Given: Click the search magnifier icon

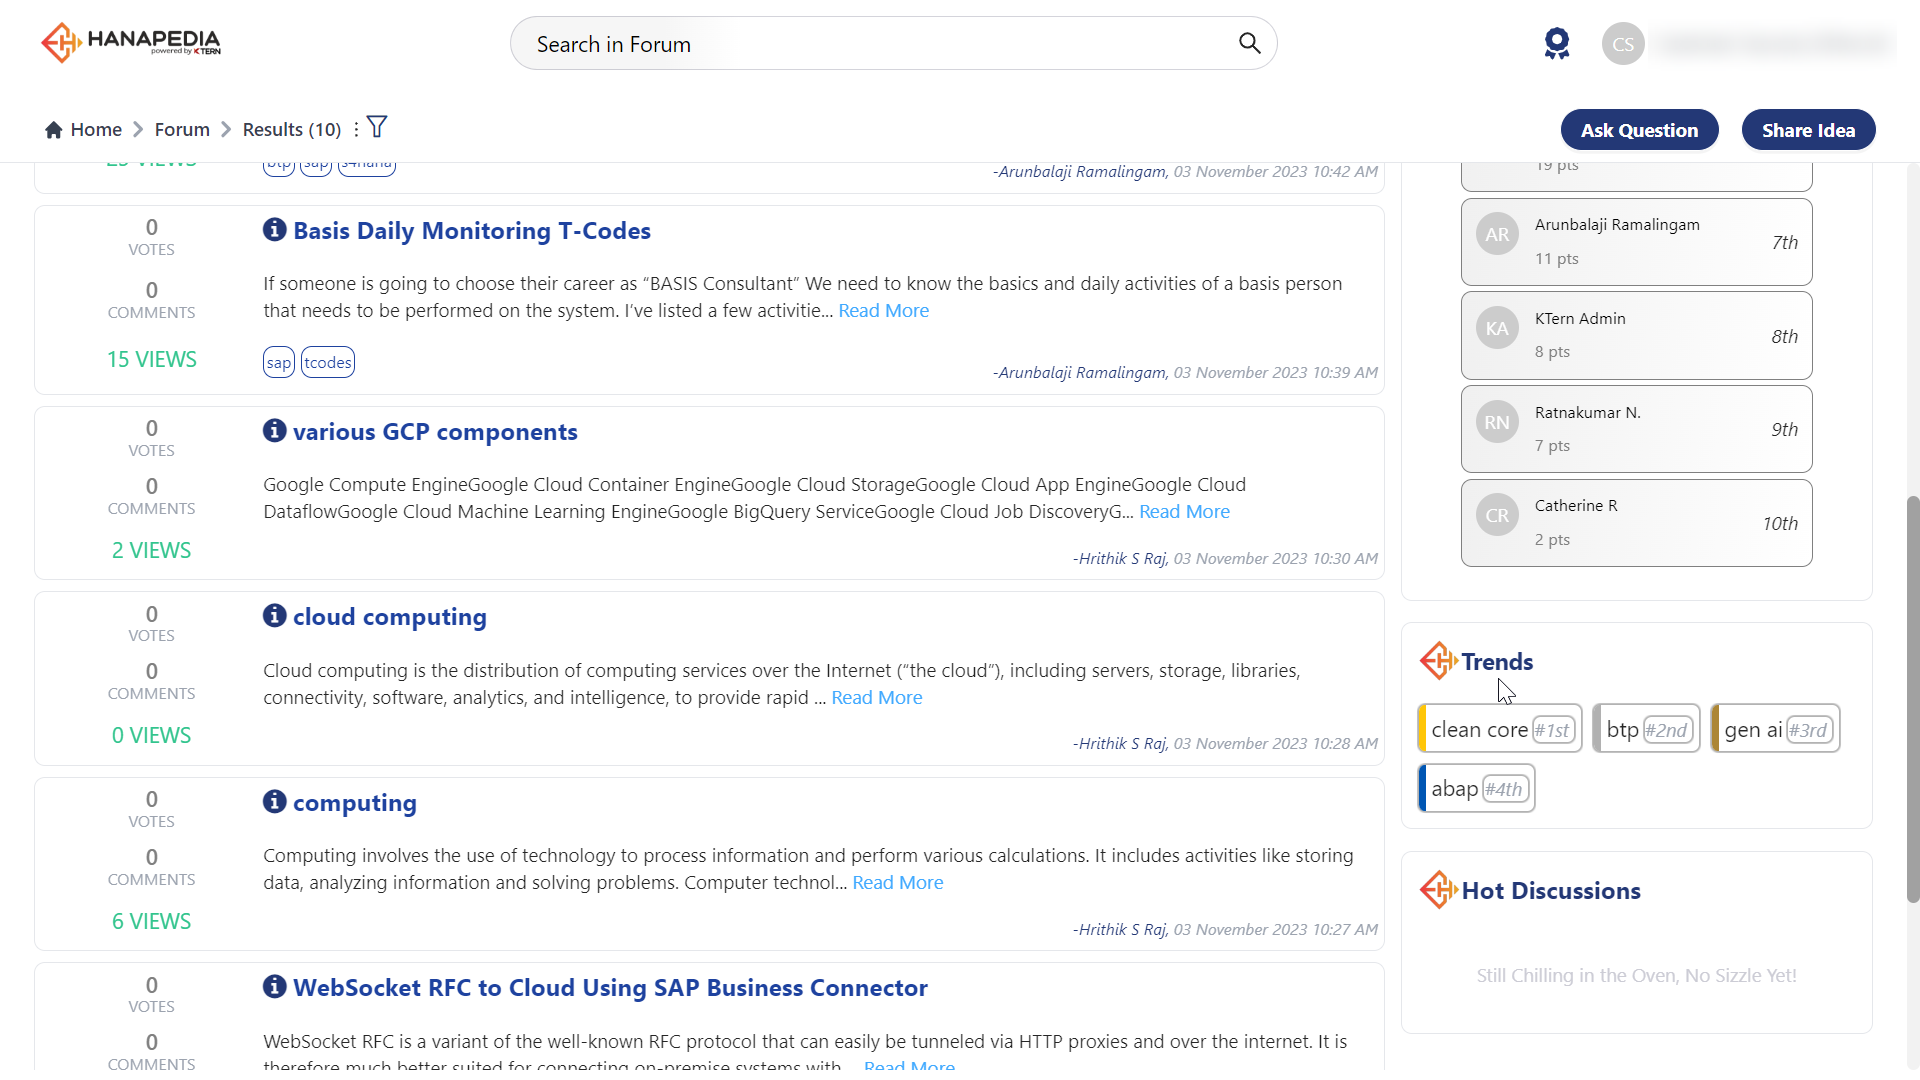Looking at the screenshot, I should (x=1249, y=43).
